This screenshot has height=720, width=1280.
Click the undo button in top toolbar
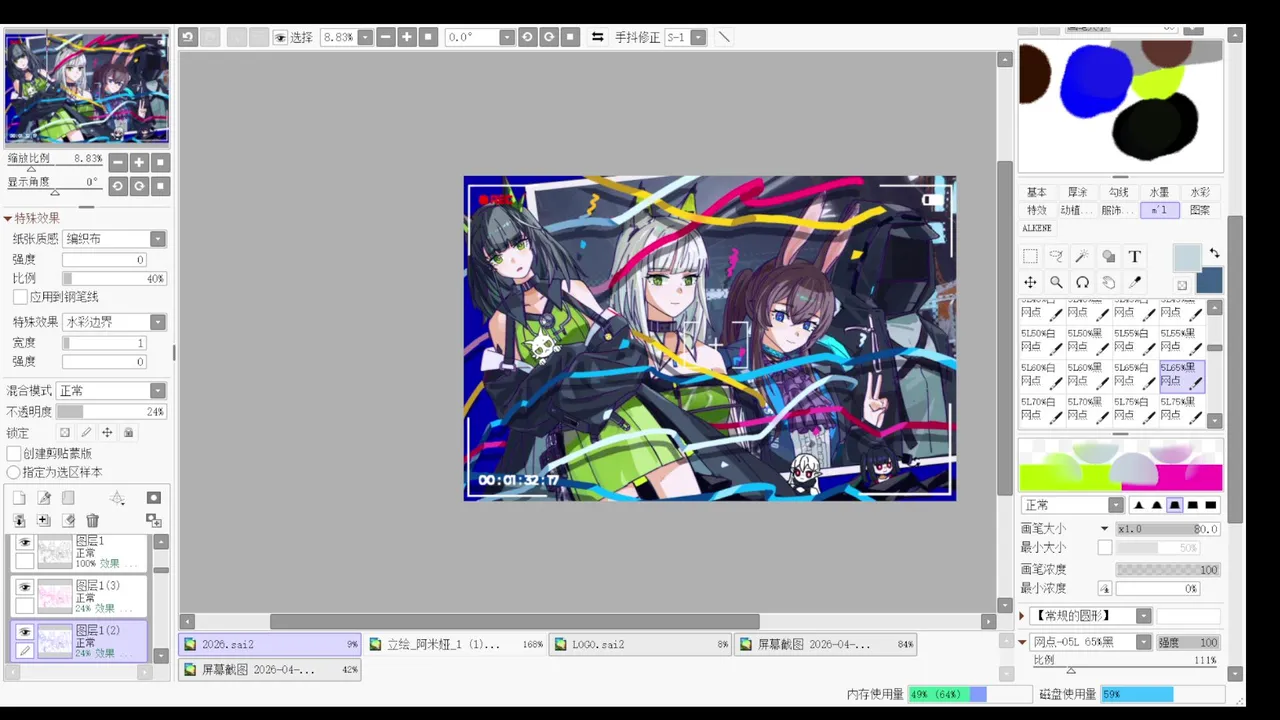click(x=188, y=37)
